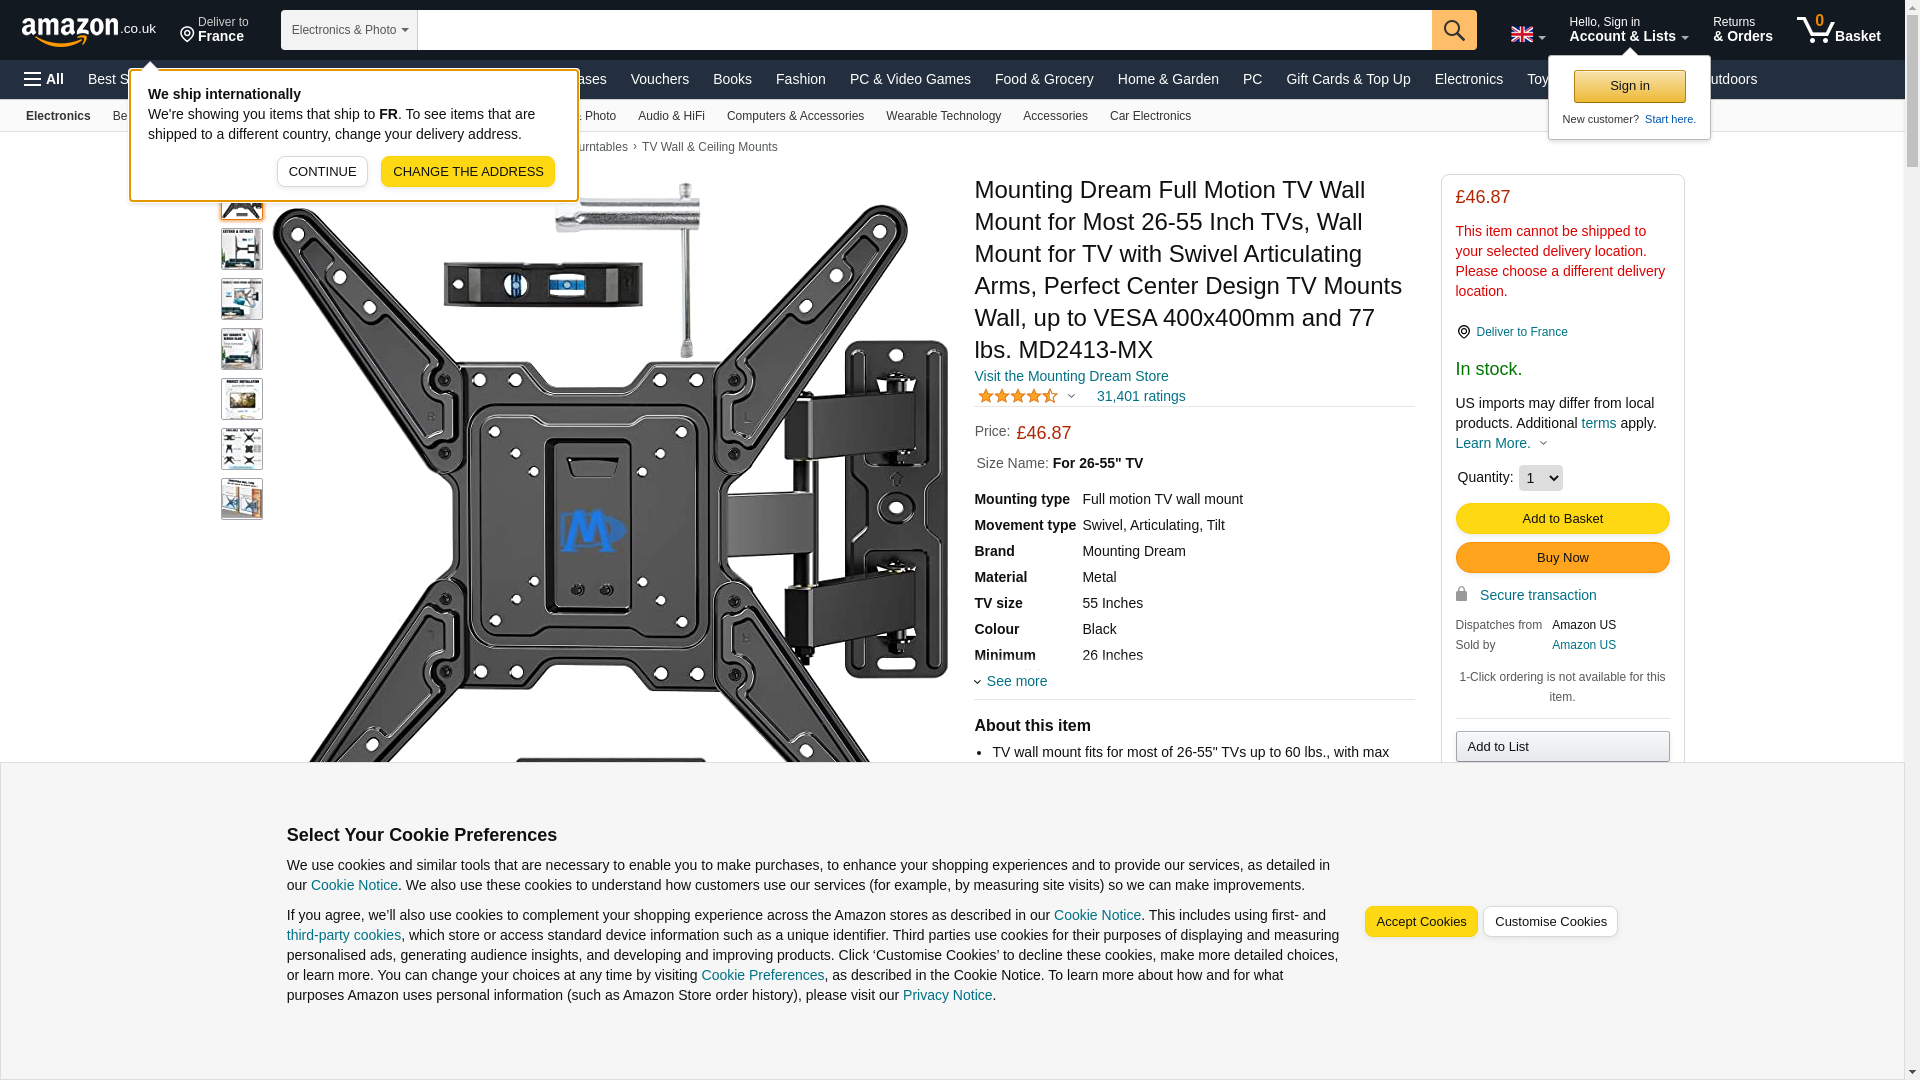Open the Quantity dropdown
This screenshot has width=1920, height=1080.
click(1539, 478)
